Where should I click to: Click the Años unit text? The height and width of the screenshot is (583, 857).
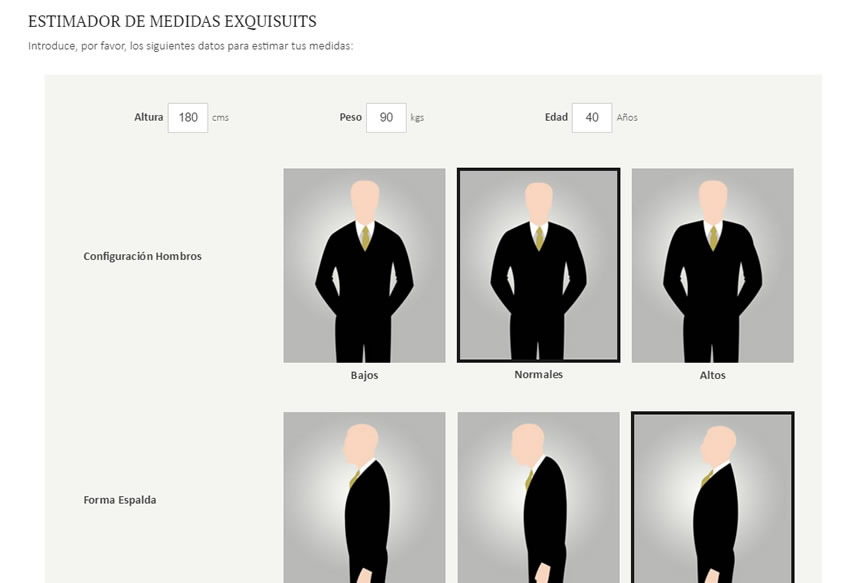[x=627, y=117]
